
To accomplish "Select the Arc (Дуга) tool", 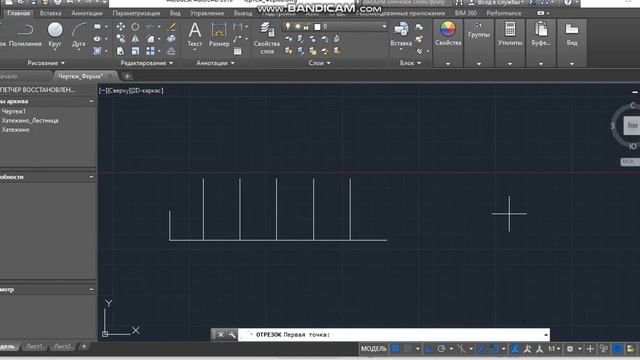I will tap(79, 34).
